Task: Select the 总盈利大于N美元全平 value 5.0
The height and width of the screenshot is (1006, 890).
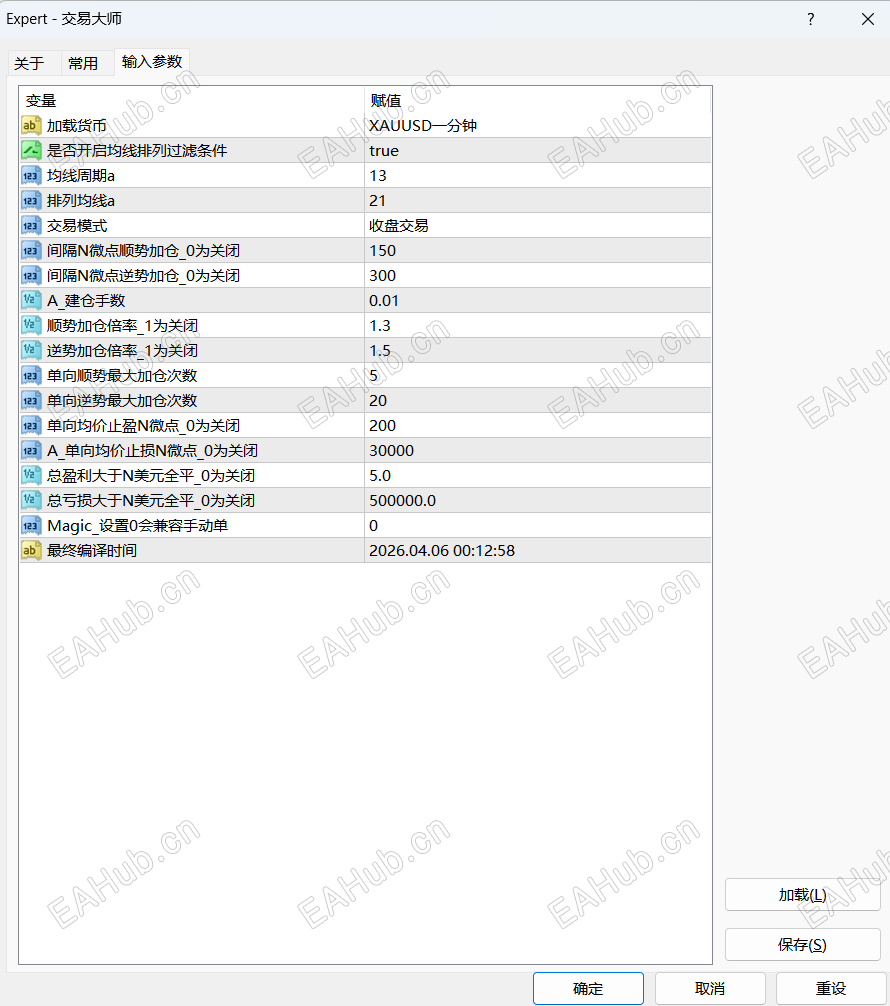Action: point(450,475)
